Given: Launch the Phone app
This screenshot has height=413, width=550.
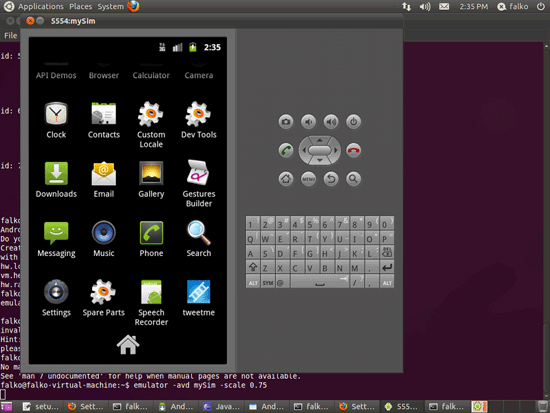Looking at the screenshot, I should pyautogui.click(x=151, y=239).
